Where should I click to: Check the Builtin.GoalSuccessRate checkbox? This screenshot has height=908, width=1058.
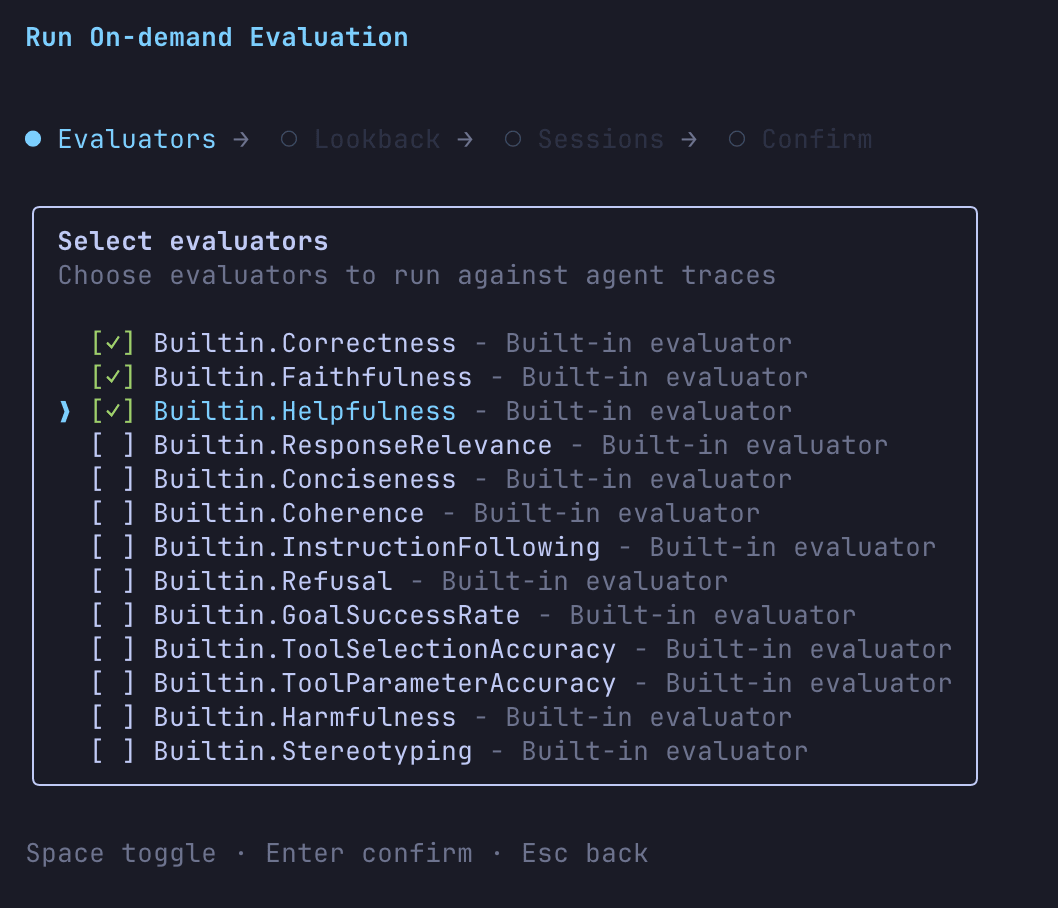(x=113, y=616)
